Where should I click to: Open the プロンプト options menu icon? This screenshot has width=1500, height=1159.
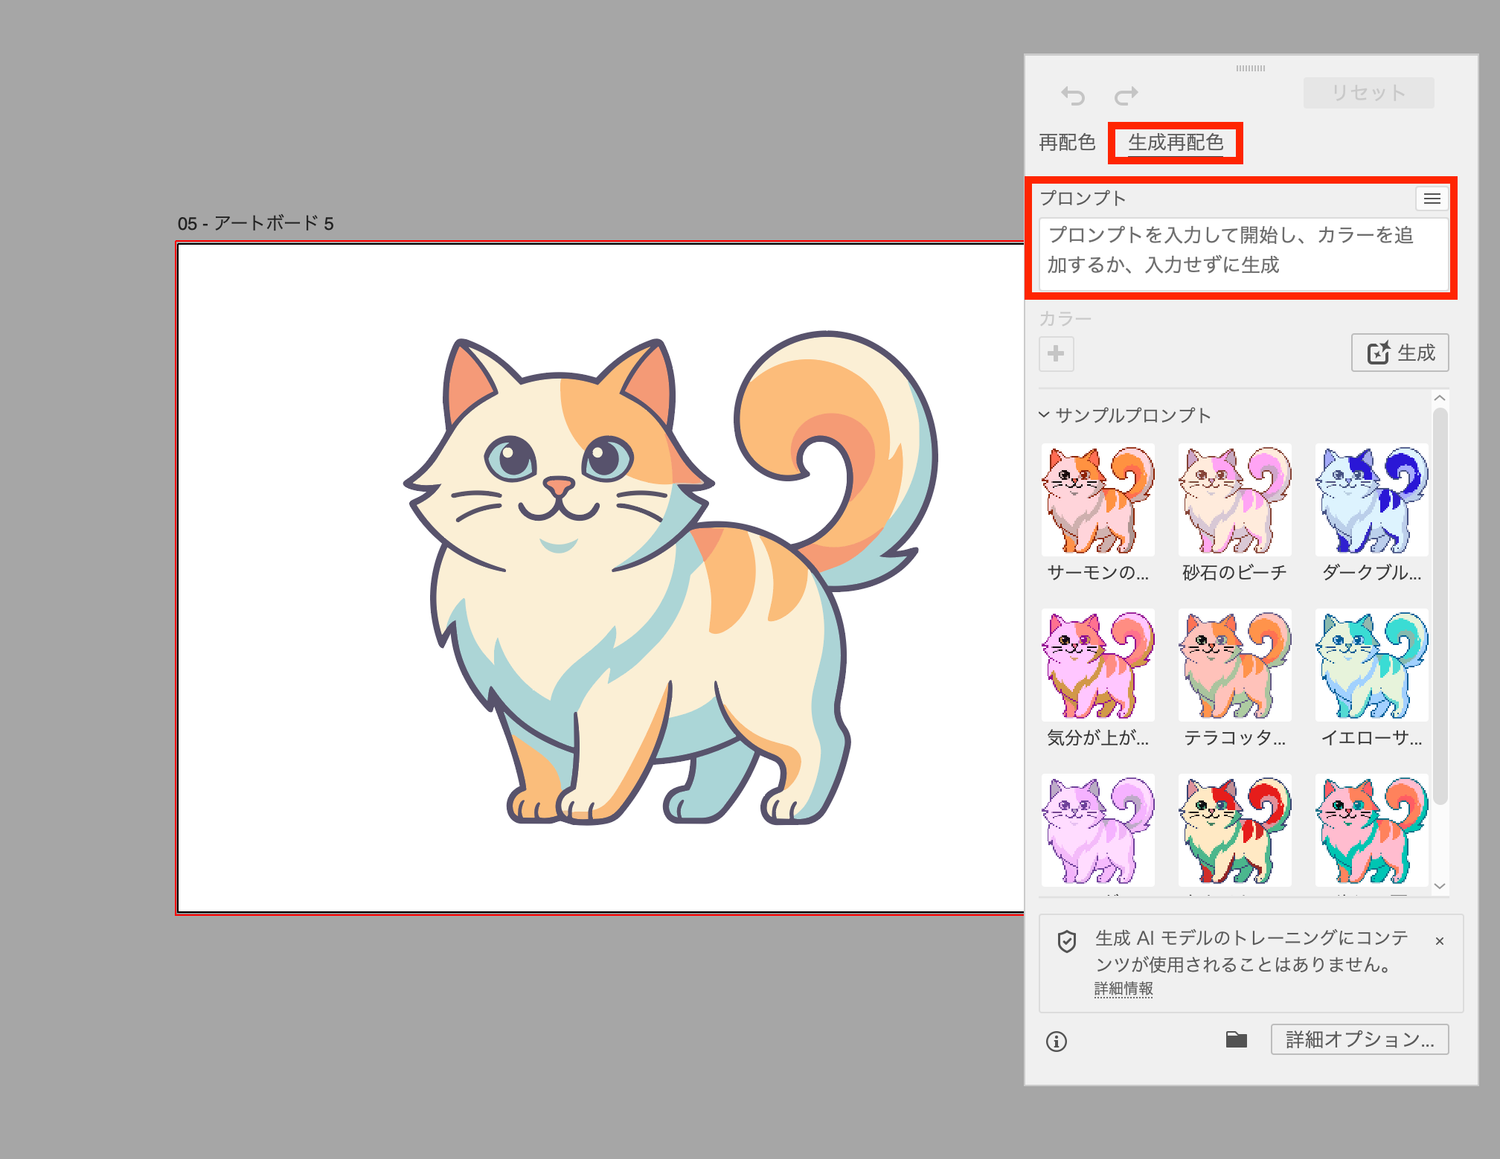(1432, 199)
